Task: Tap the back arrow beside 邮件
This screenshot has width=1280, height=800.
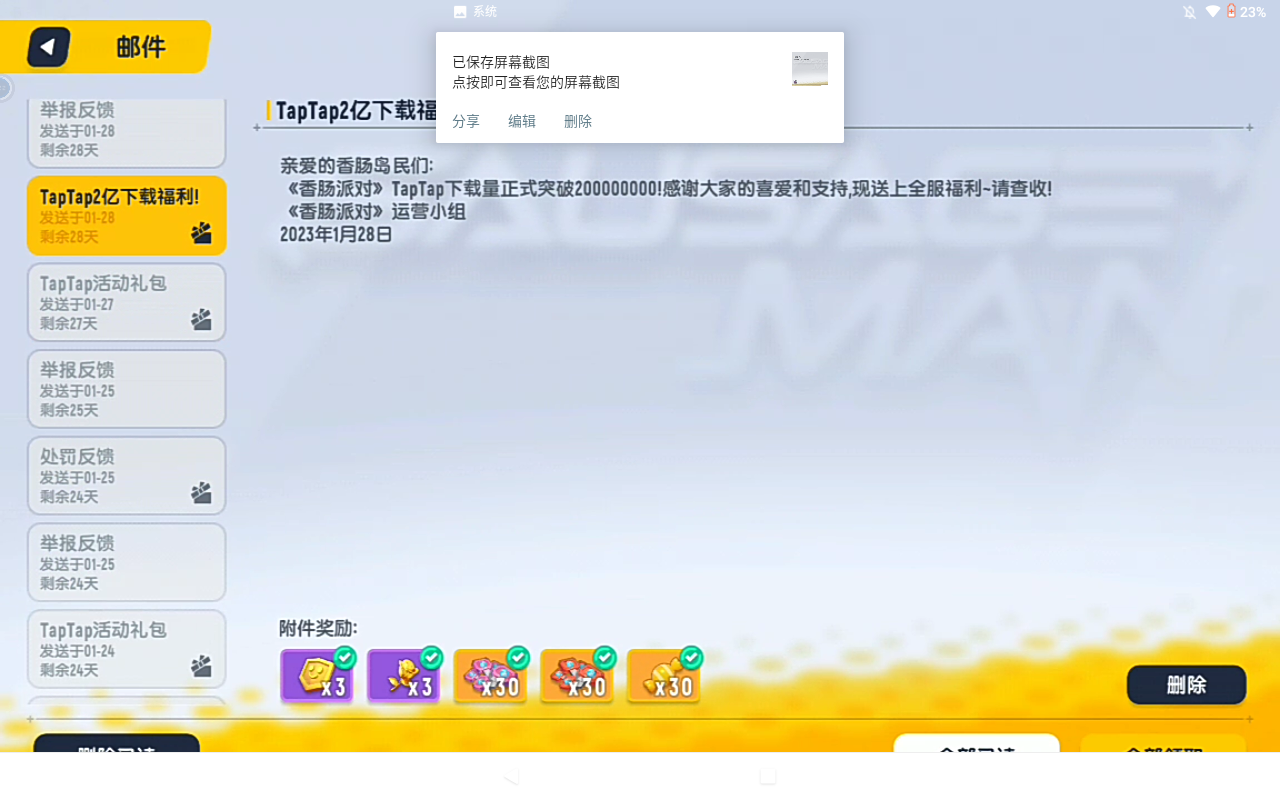Action: (48, 47)
